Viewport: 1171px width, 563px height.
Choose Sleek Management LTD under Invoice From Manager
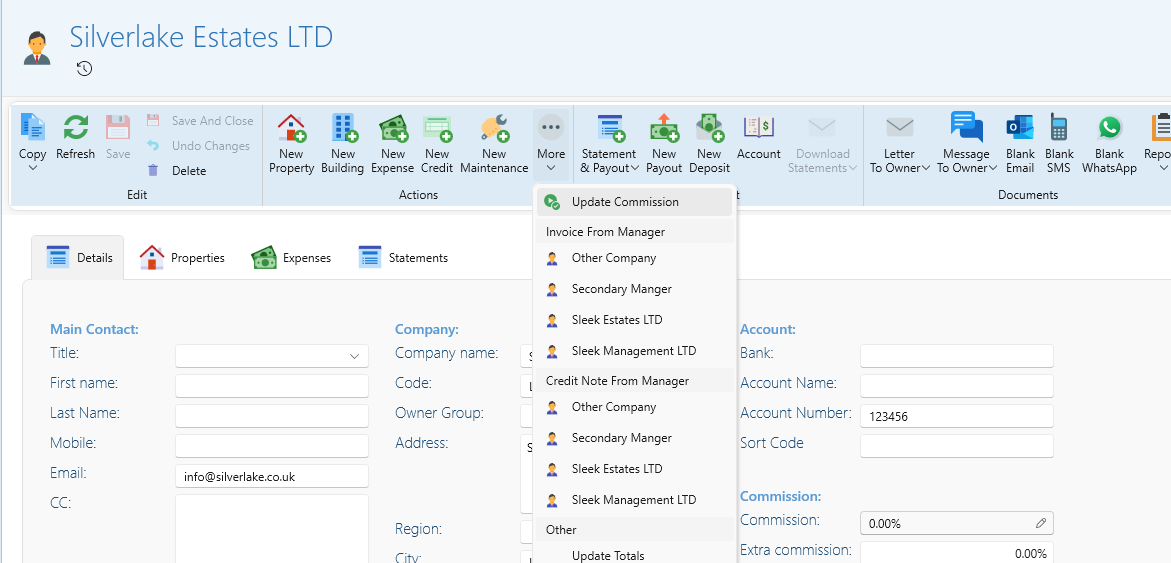tap(634, 351)
